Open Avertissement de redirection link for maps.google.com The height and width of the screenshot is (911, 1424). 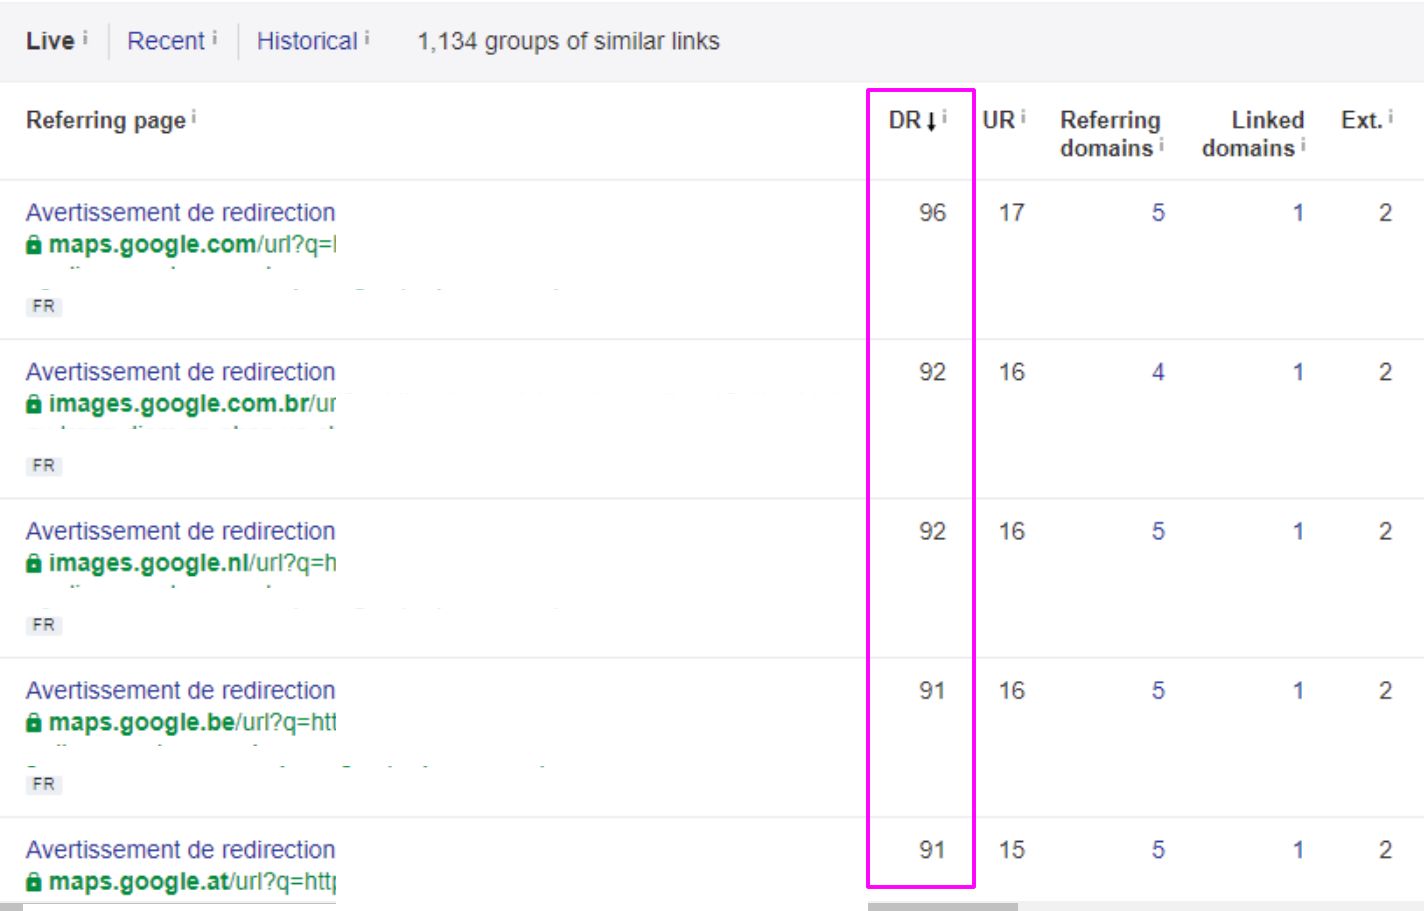[x=180, y=212]
